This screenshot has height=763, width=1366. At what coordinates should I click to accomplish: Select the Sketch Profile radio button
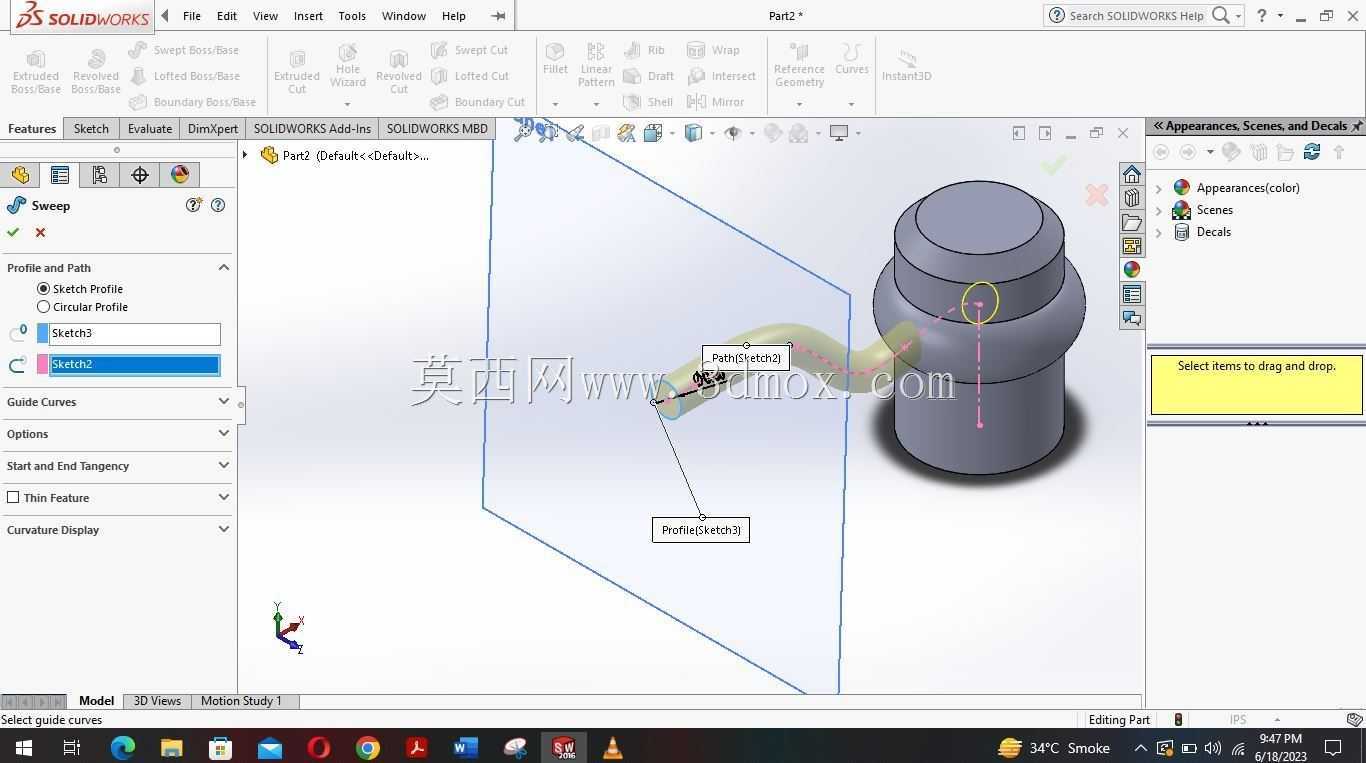coord(43,289)
